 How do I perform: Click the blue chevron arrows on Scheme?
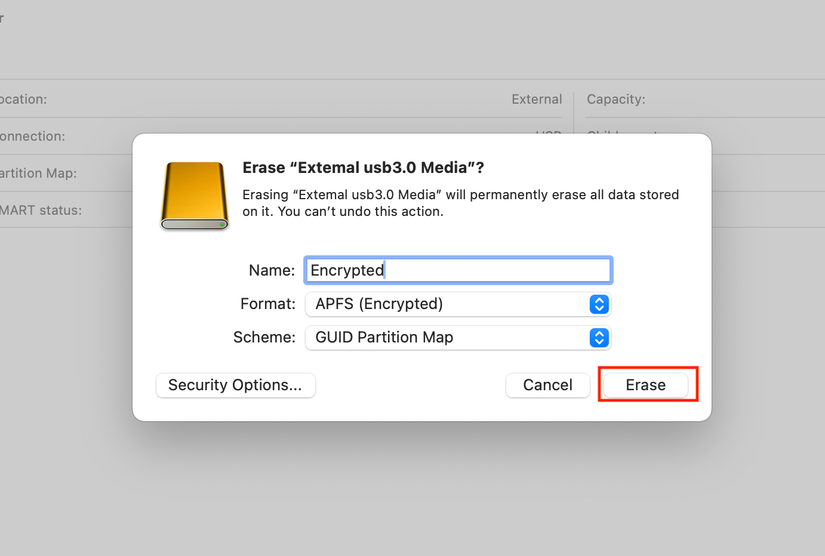[x=599, y=338]
